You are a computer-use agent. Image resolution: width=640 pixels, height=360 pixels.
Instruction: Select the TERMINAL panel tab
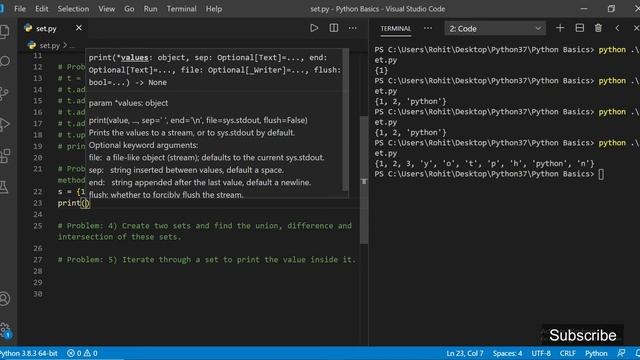[x=396, y=29]
